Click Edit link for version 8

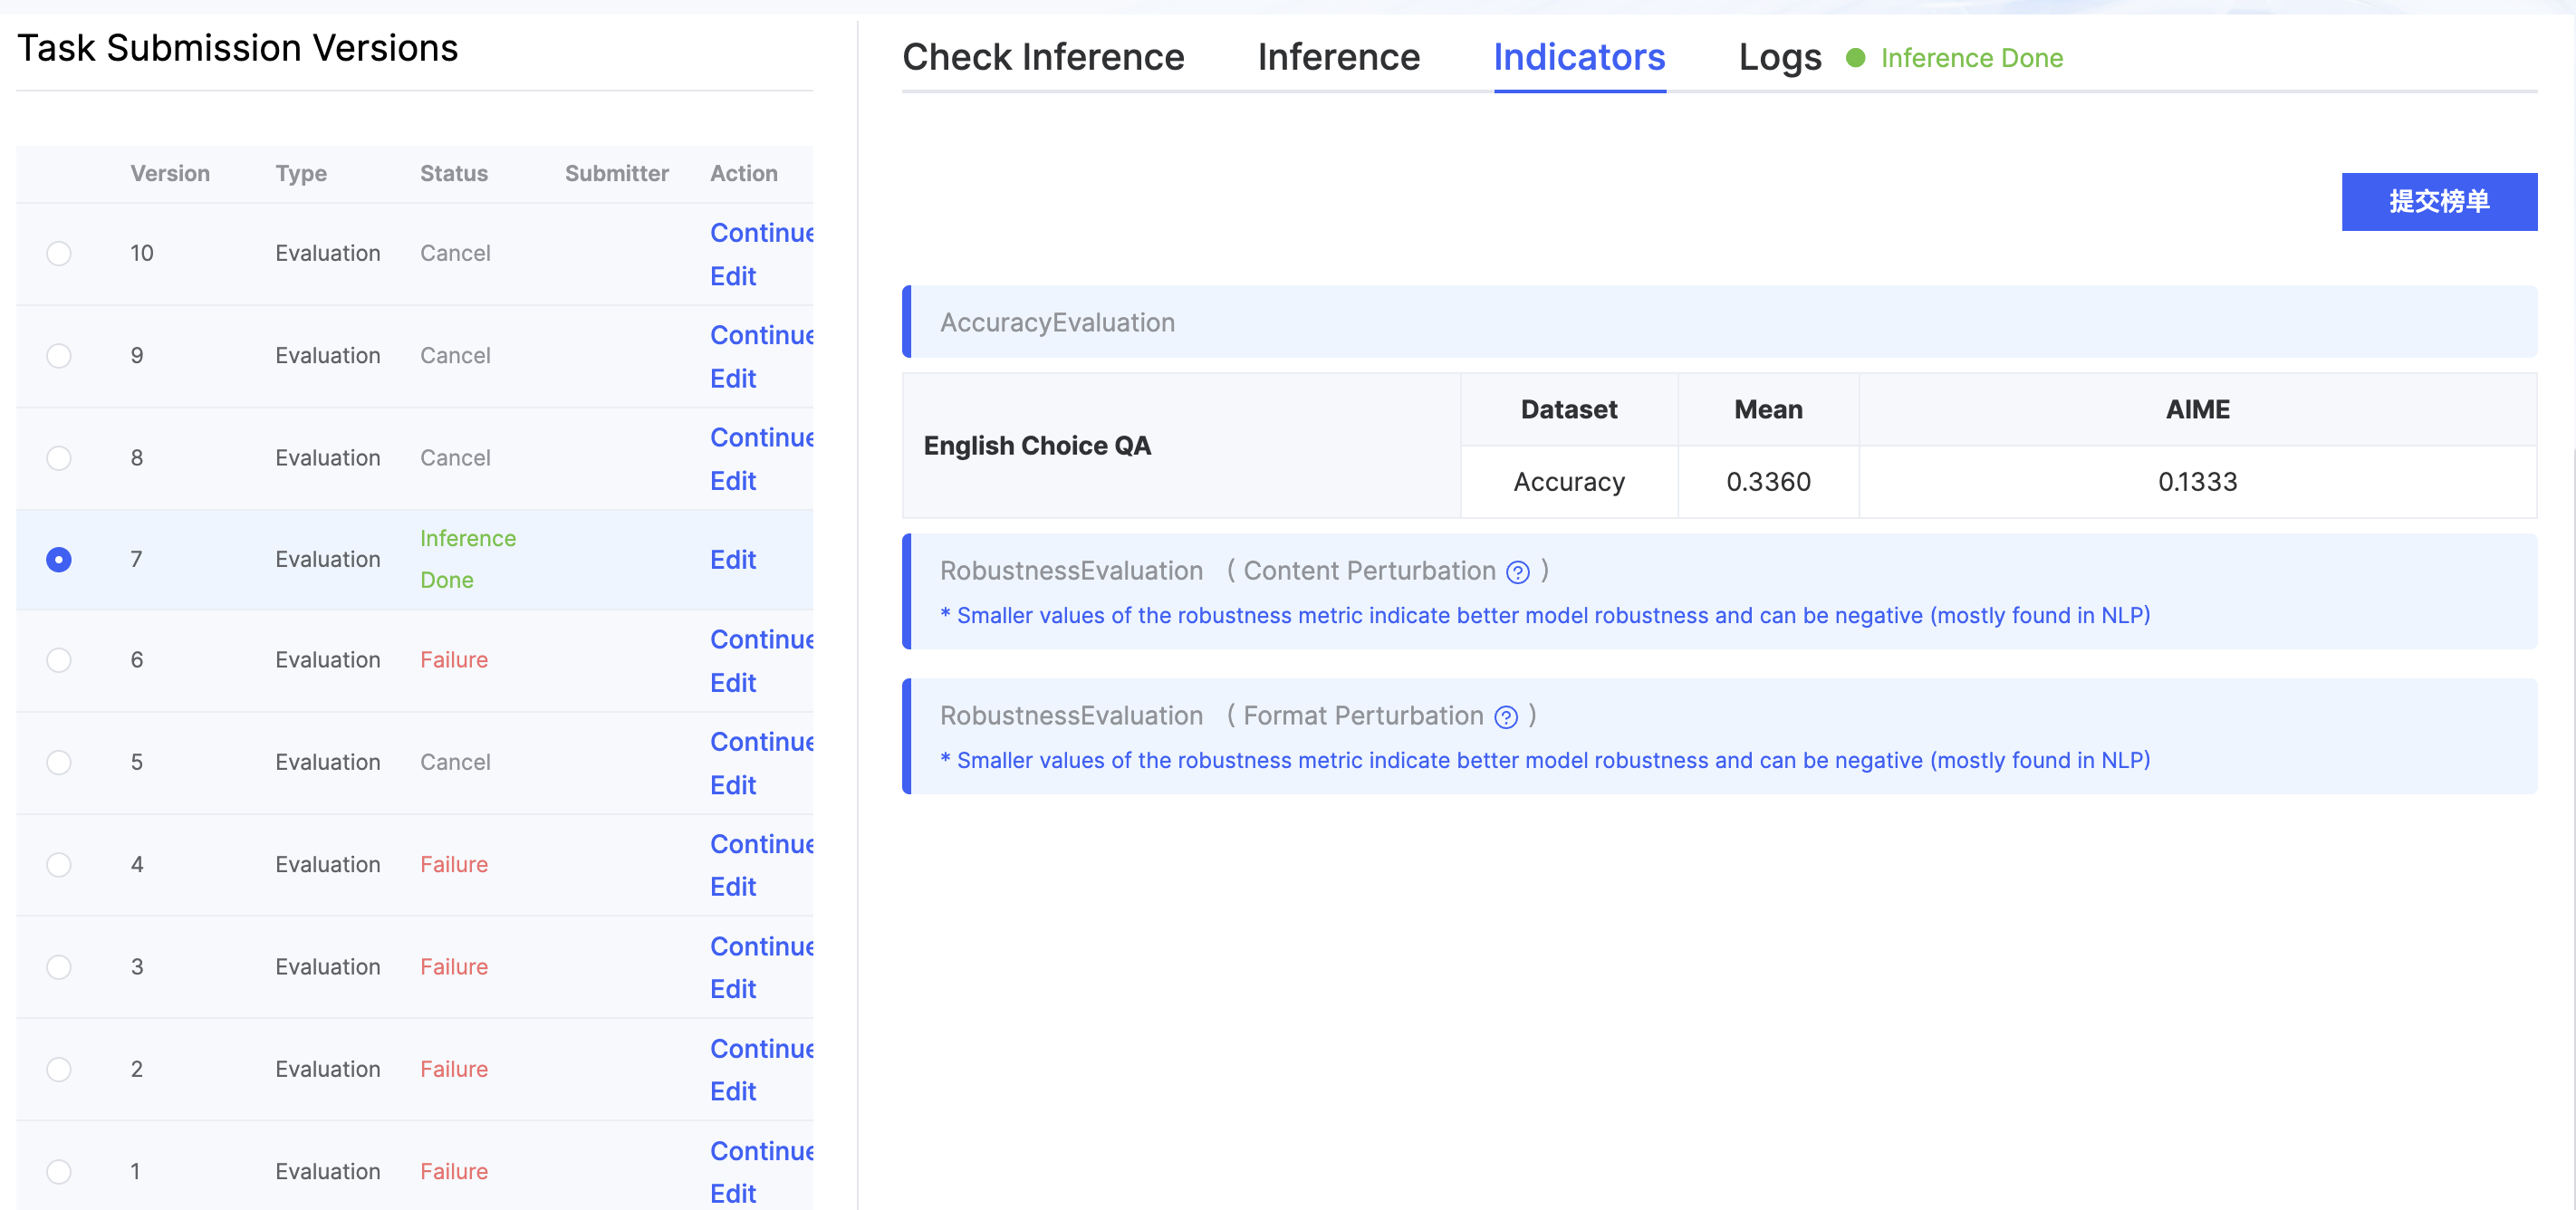click(x=732, y=481)
